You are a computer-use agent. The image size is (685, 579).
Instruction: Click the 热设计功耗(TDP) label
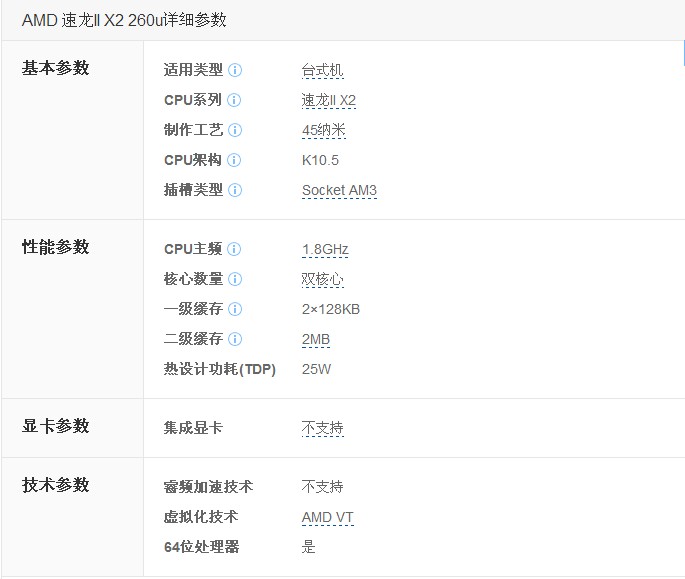coord(220,369)
